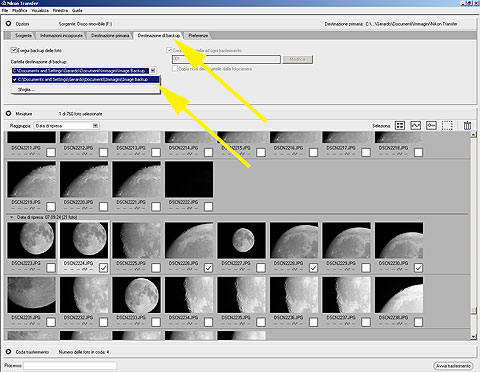Select the DSCN2238.JPG thumbnail
The width and height of the screenshot is (480, 372).
pyautogui.click(x=399, y=295)
